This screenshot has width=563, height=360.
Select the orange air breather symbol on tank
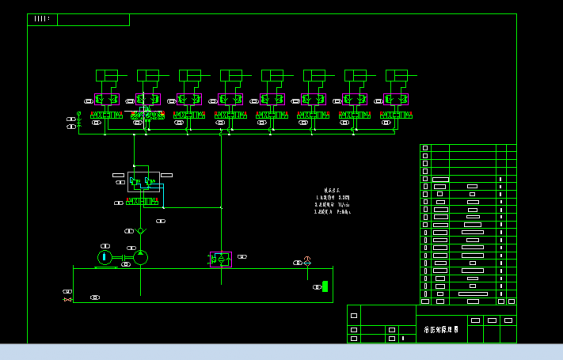tap(307, 261)
